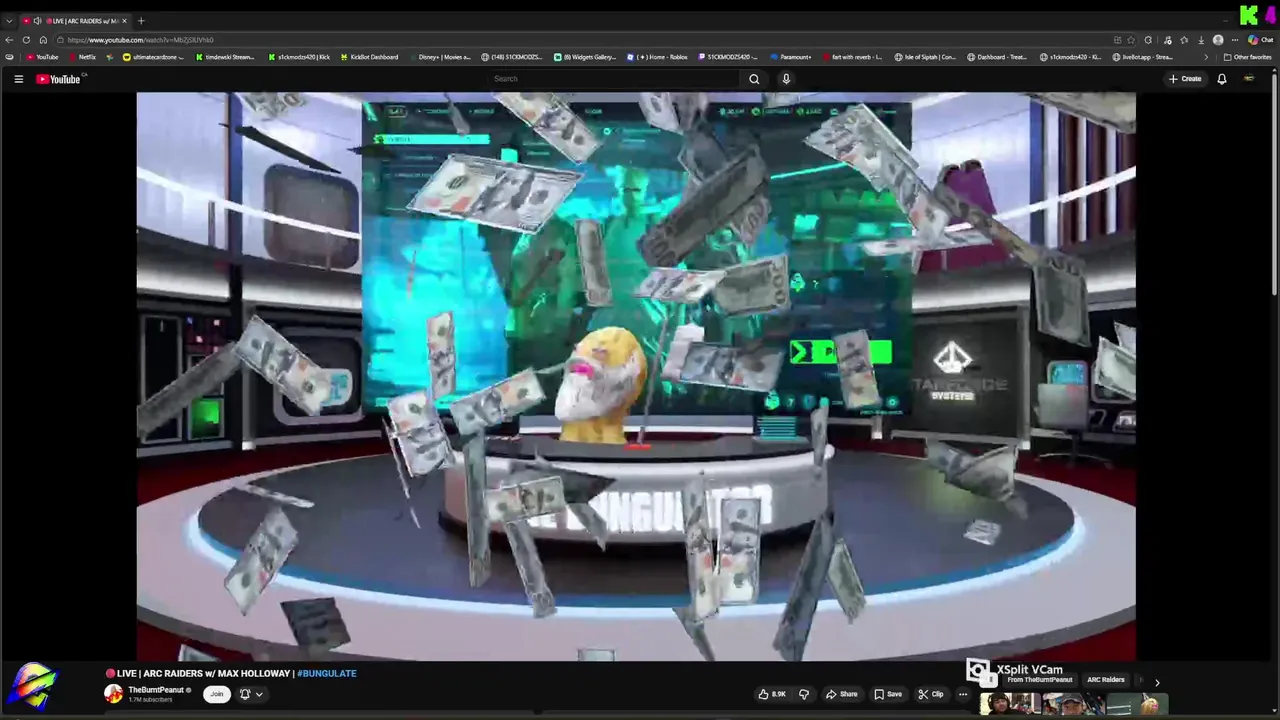
Task: Open the Dashboard - Treat bookmark
Action: [x=997, y=57]
